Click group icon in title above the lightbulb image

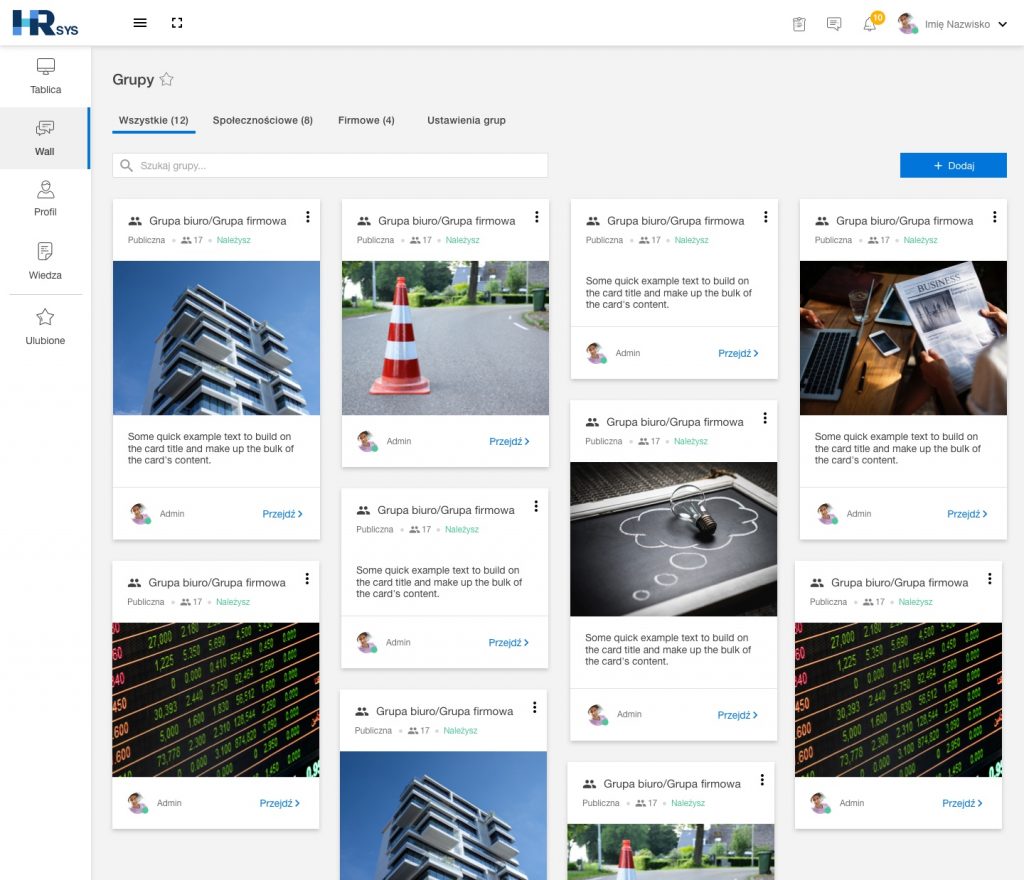coord(592,422)
